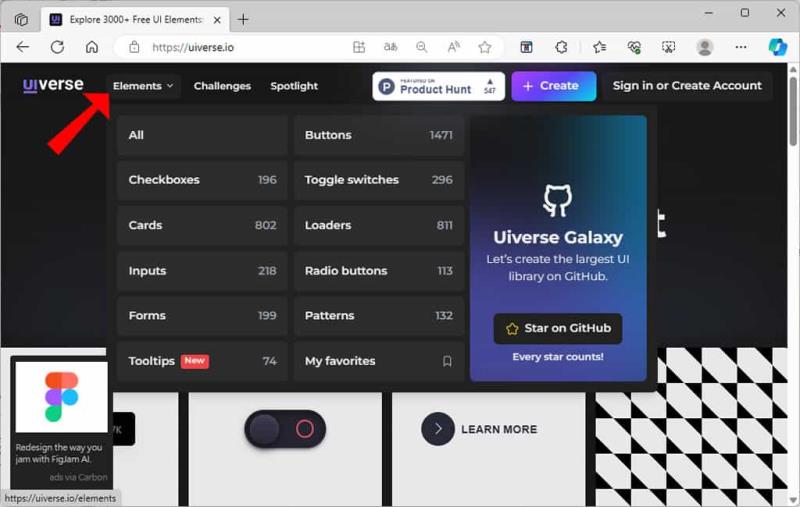Open the Tooltips category
Image resolution: width=800 pixels, height=507 pixels.
pyautogui.click(x=202, y=361)
